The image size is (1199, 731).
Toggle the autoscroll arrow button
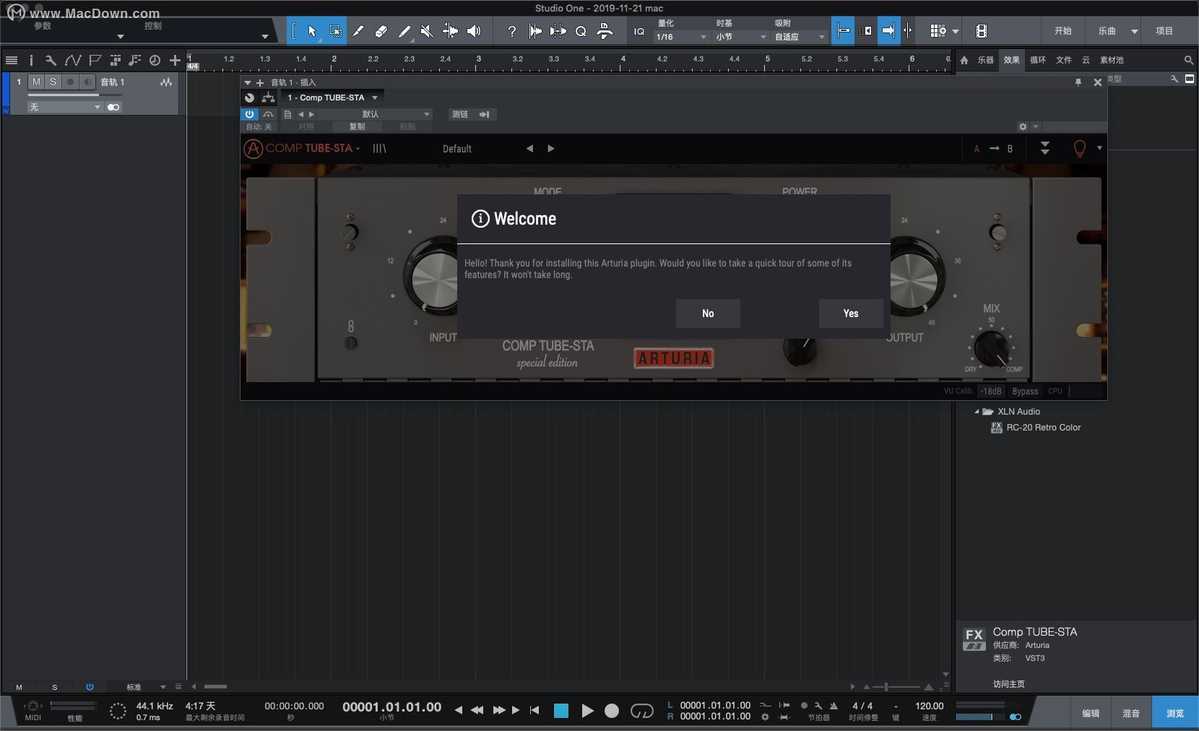[888, 31]
